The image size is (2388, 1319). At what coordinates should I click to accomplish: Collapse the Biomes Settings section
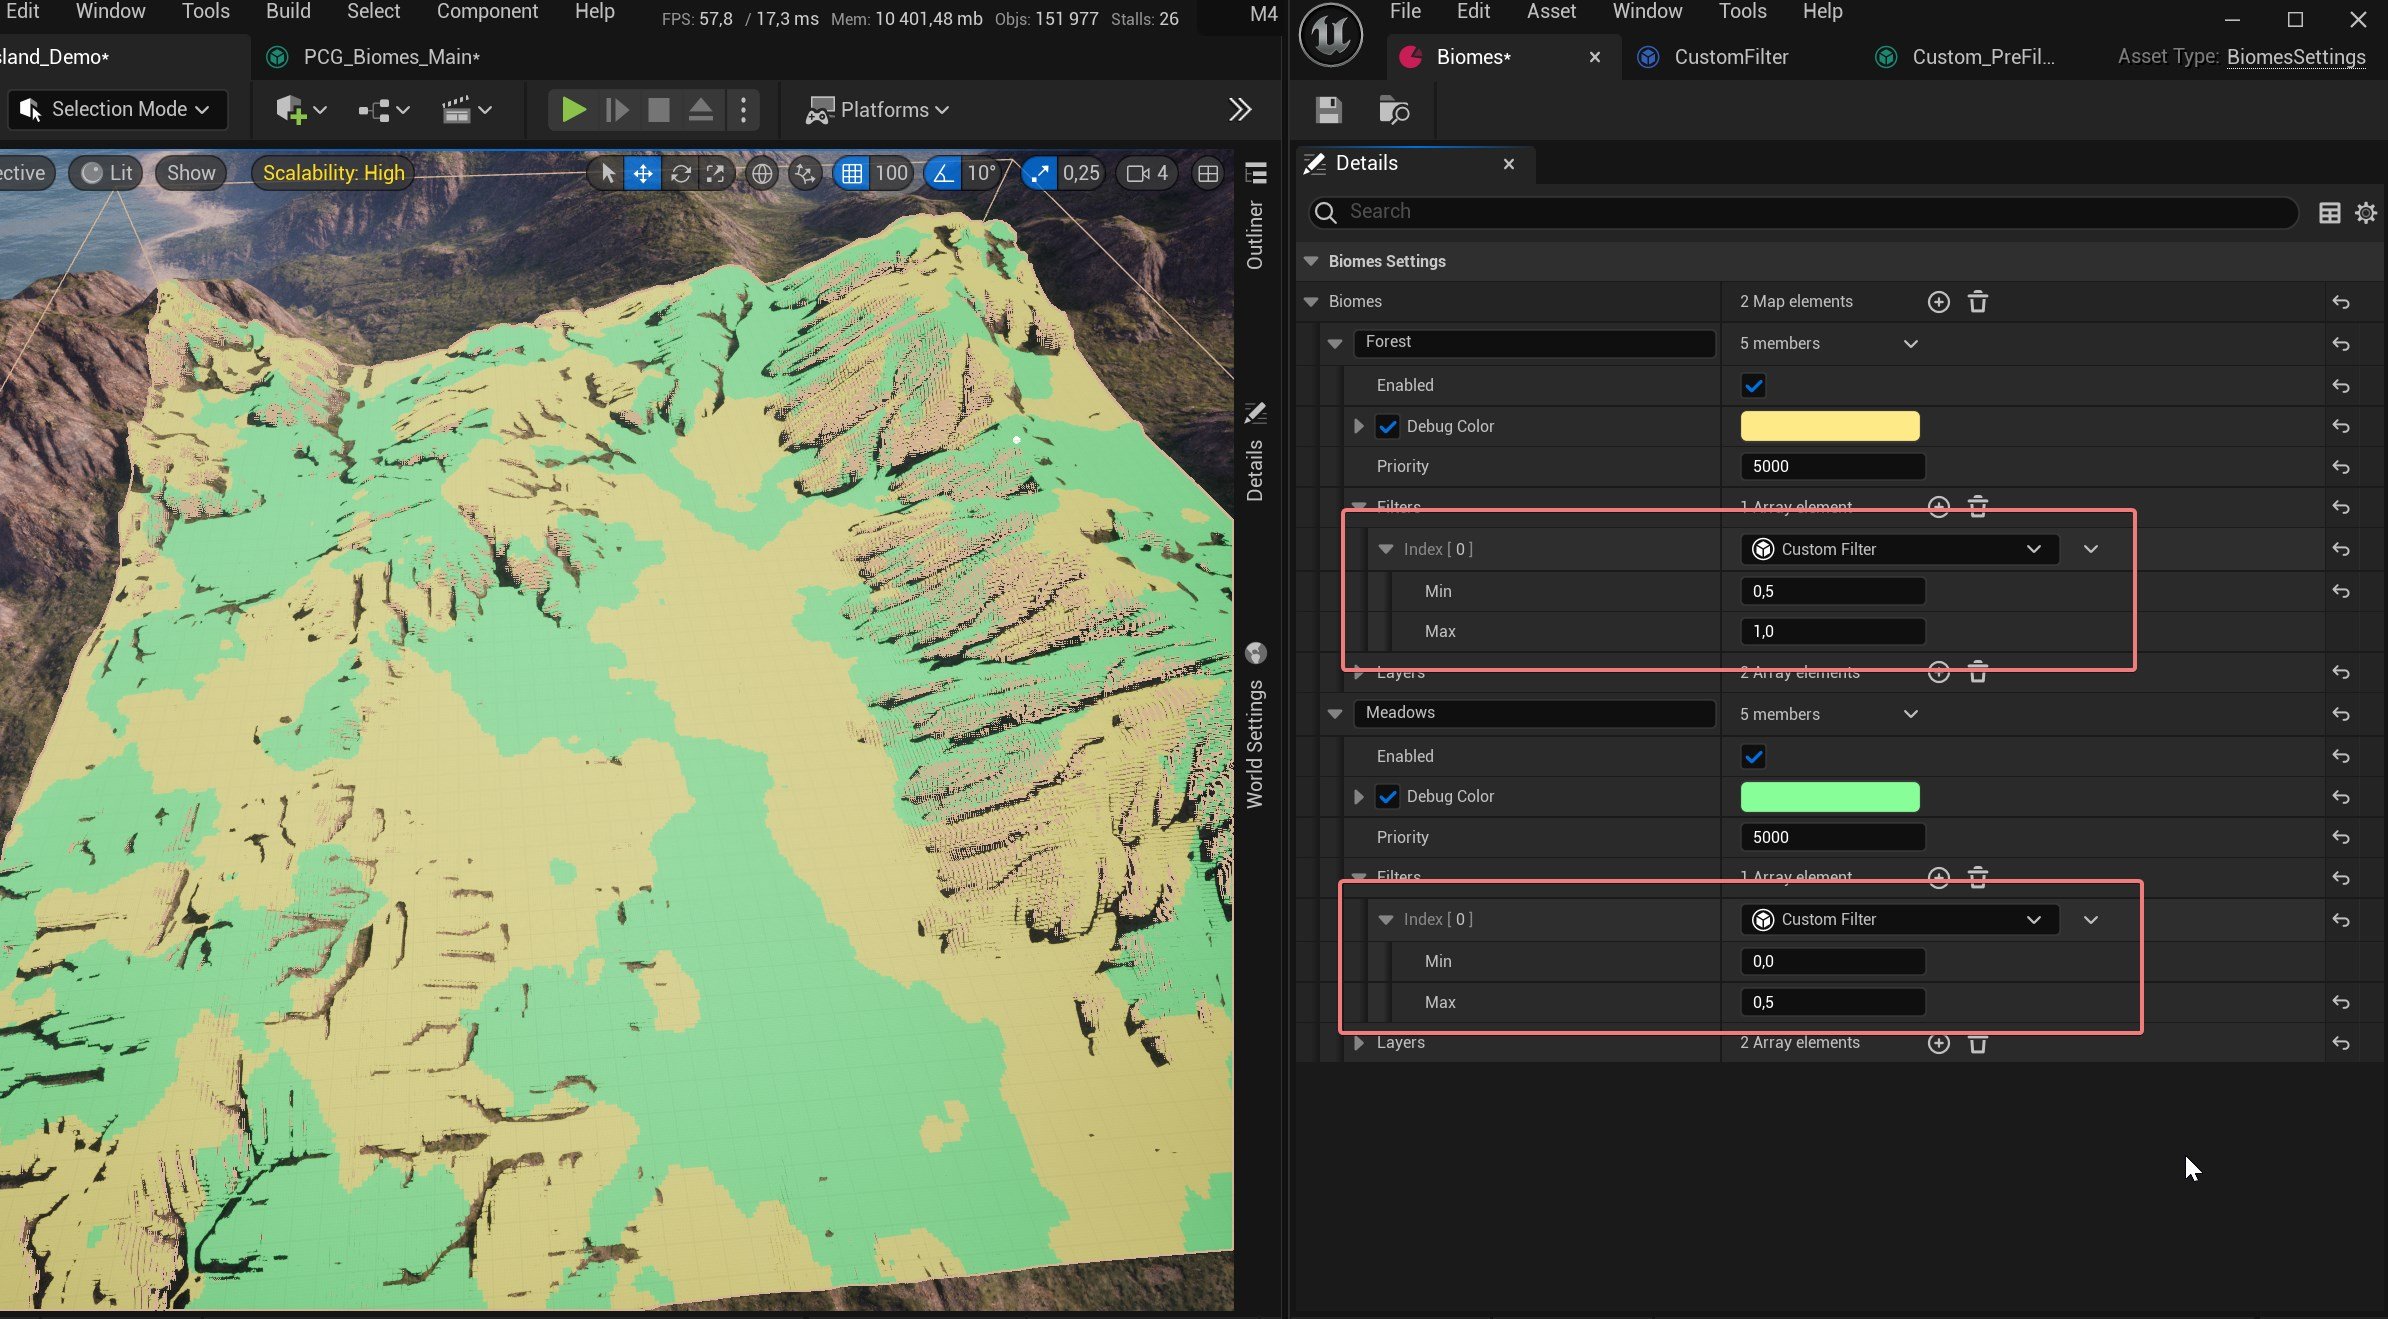point(1311,262)
